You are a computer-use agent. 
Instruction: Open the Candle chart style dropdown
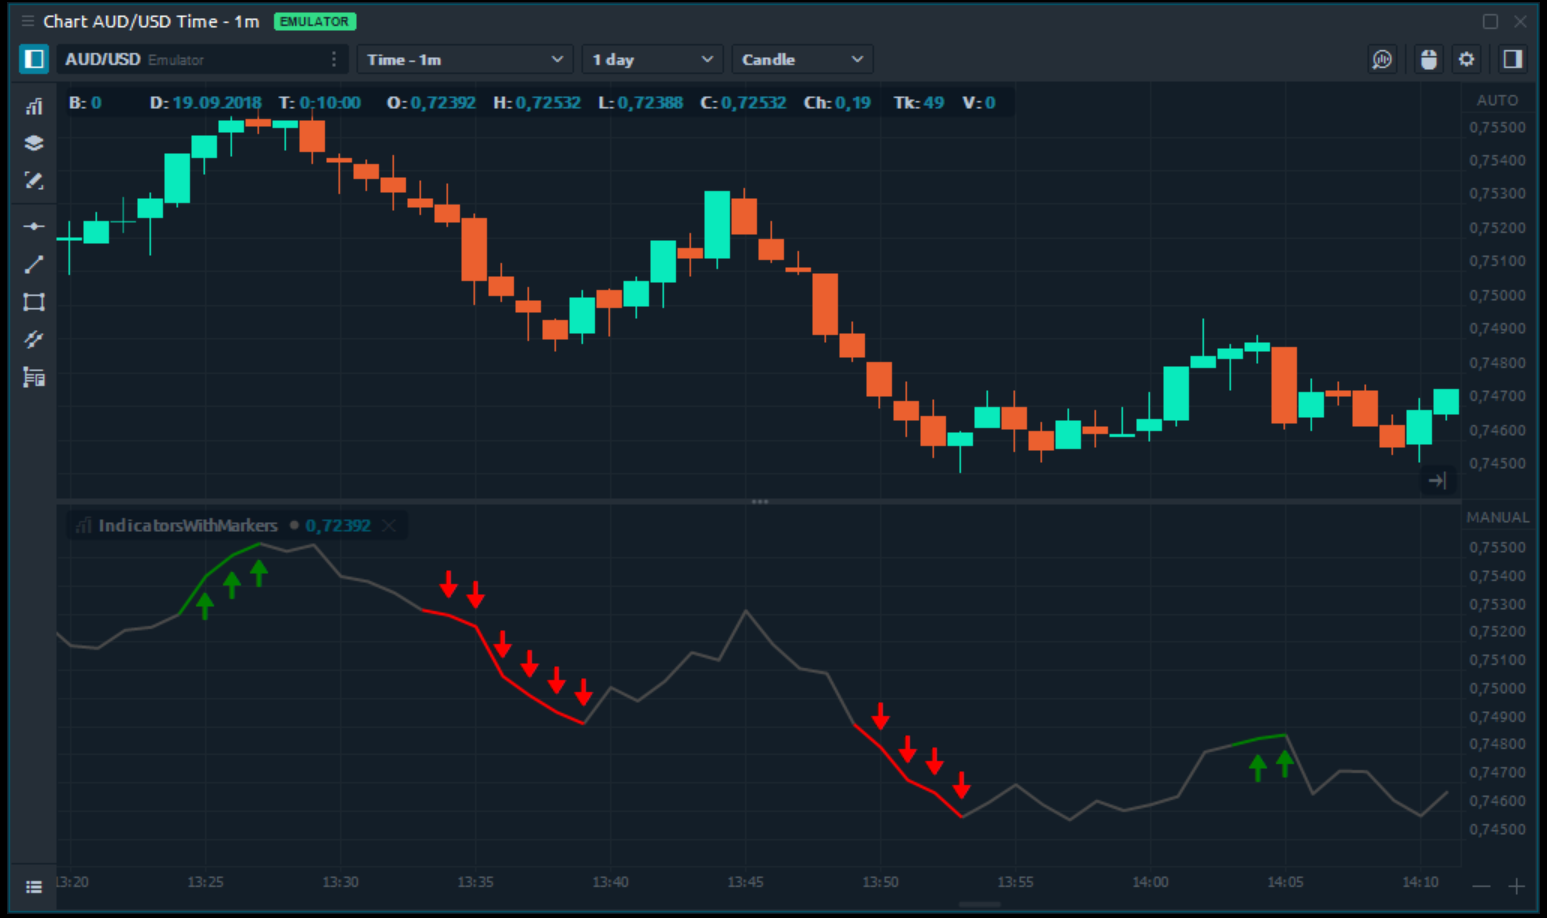[x=802, y=60]
